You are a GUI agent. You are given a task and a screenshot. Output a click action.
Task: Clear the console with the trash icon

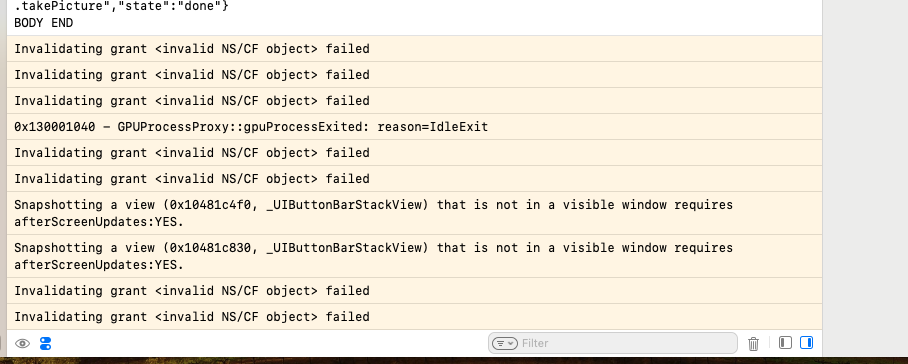753,344
